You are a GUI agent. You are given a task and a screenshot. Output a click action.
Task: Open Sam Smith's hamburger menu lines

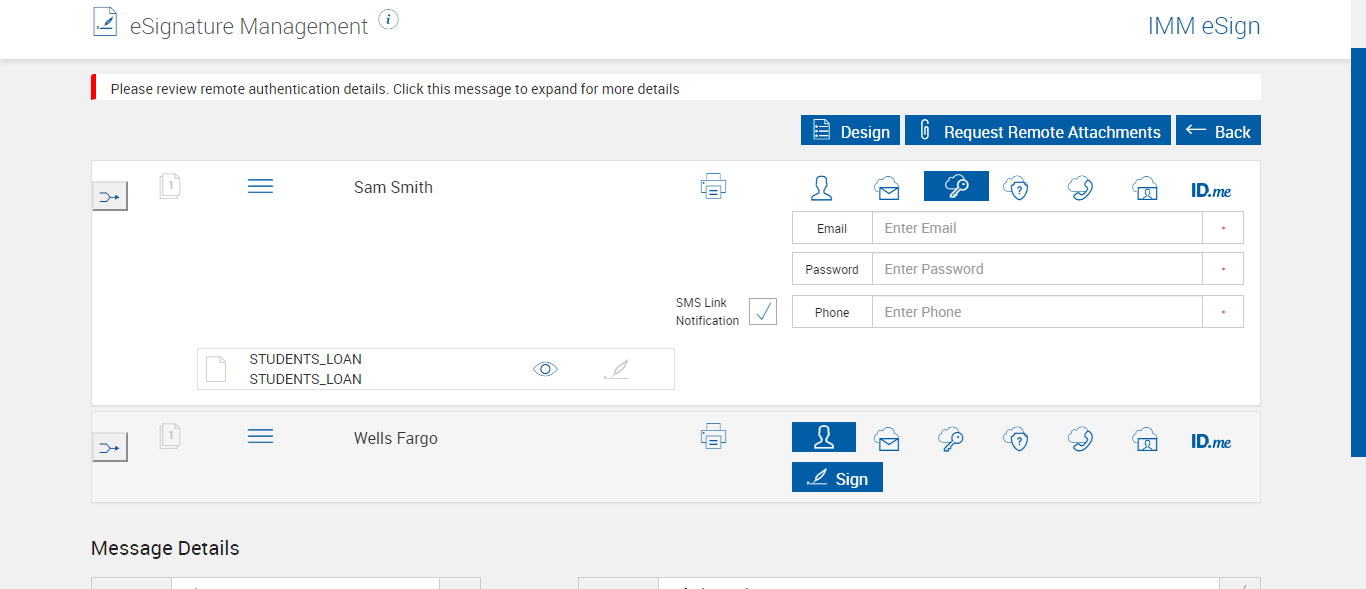[x=260, y=187]
